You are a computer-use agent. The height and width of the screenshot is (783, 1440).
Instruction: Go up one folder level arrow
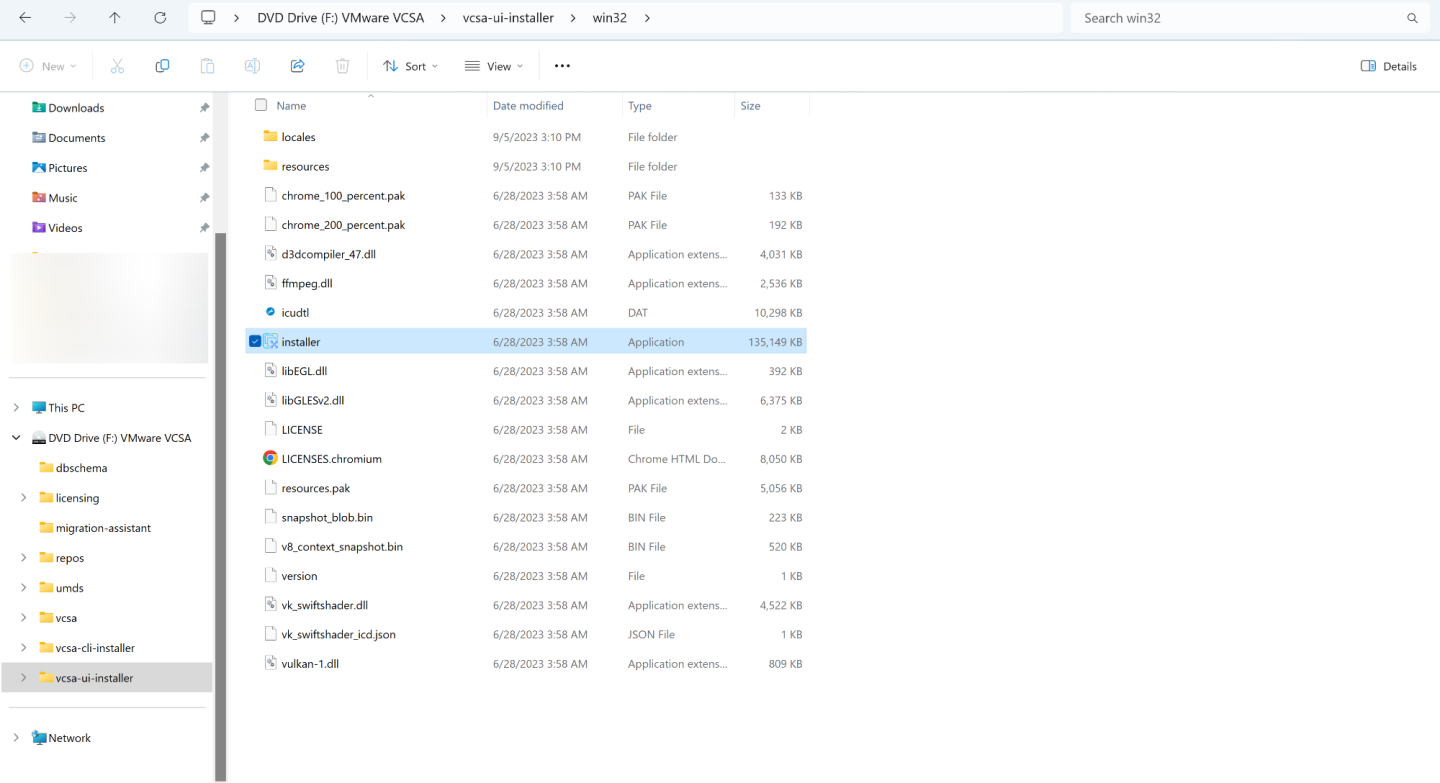[x=115, y=18]
